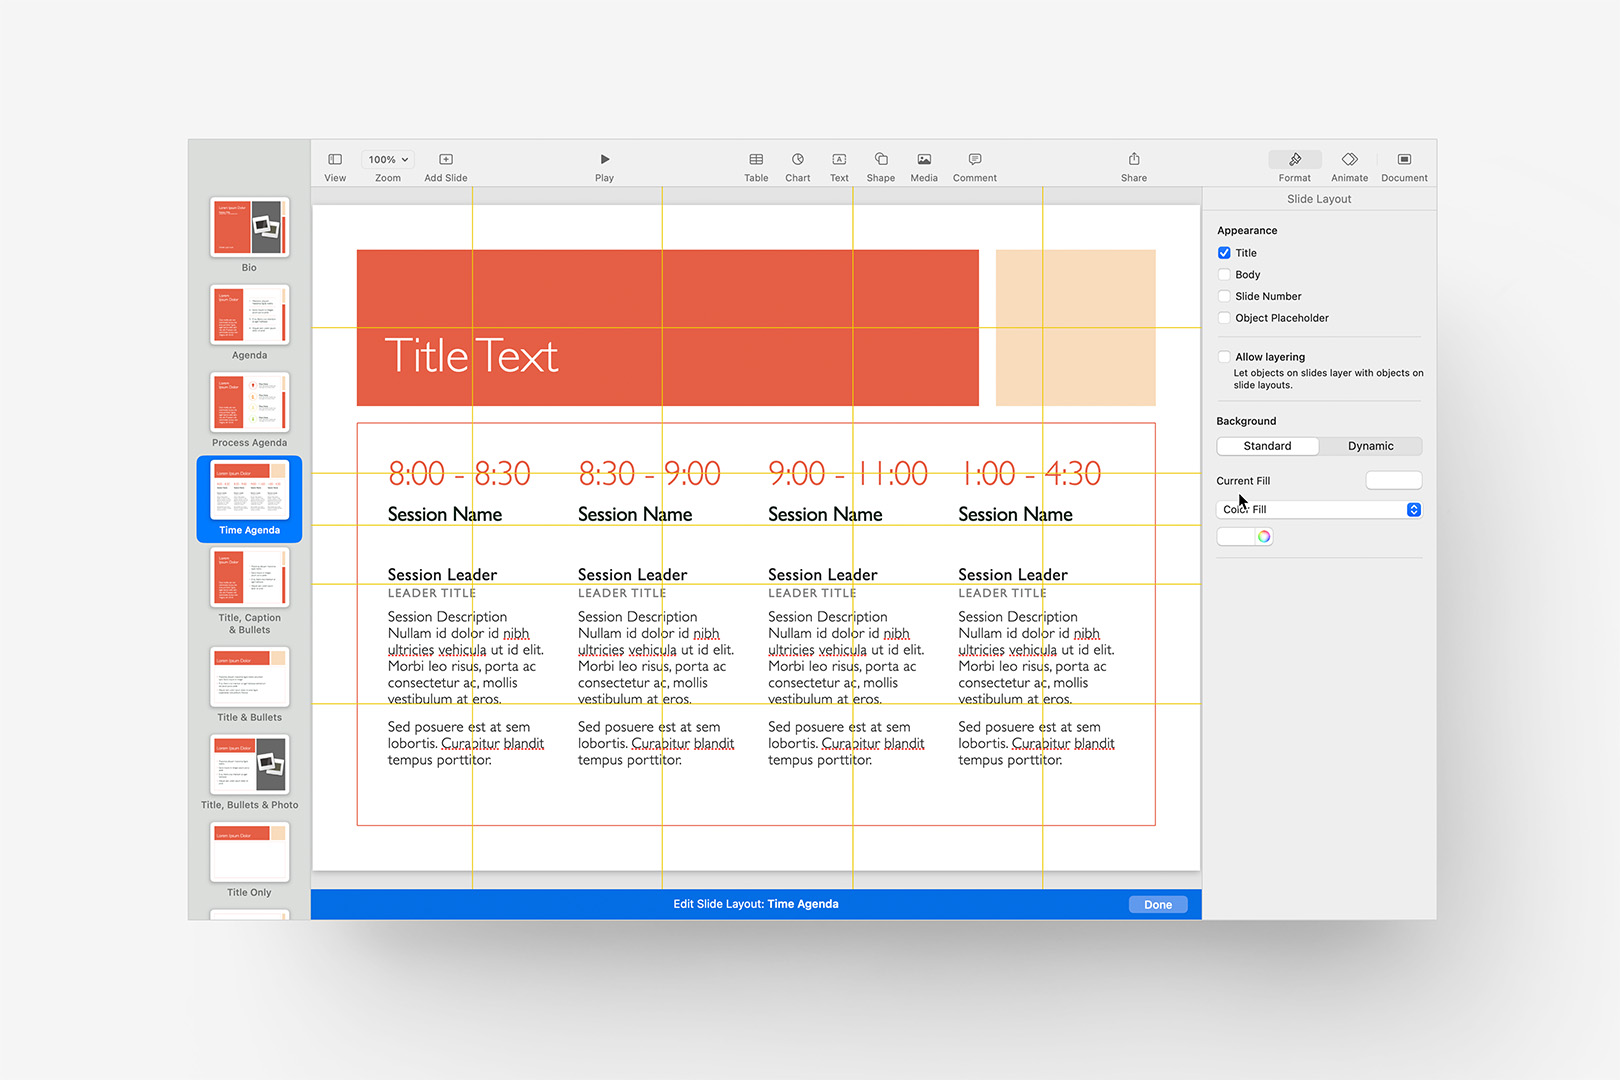Open the Zoom level dropdown
The width and height of the screenshot is (1620, 1080).
pyautogui.click(x=387, y=158)
